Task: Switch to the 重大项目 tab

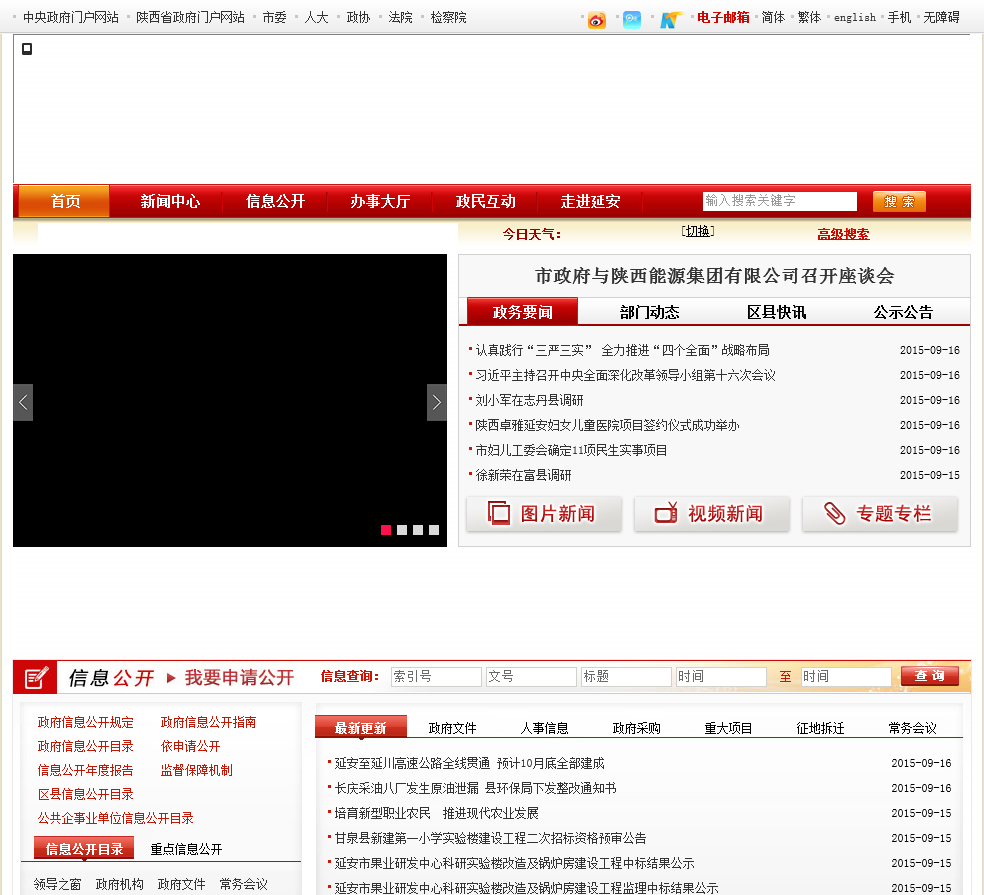Action: tap(728, 728)
